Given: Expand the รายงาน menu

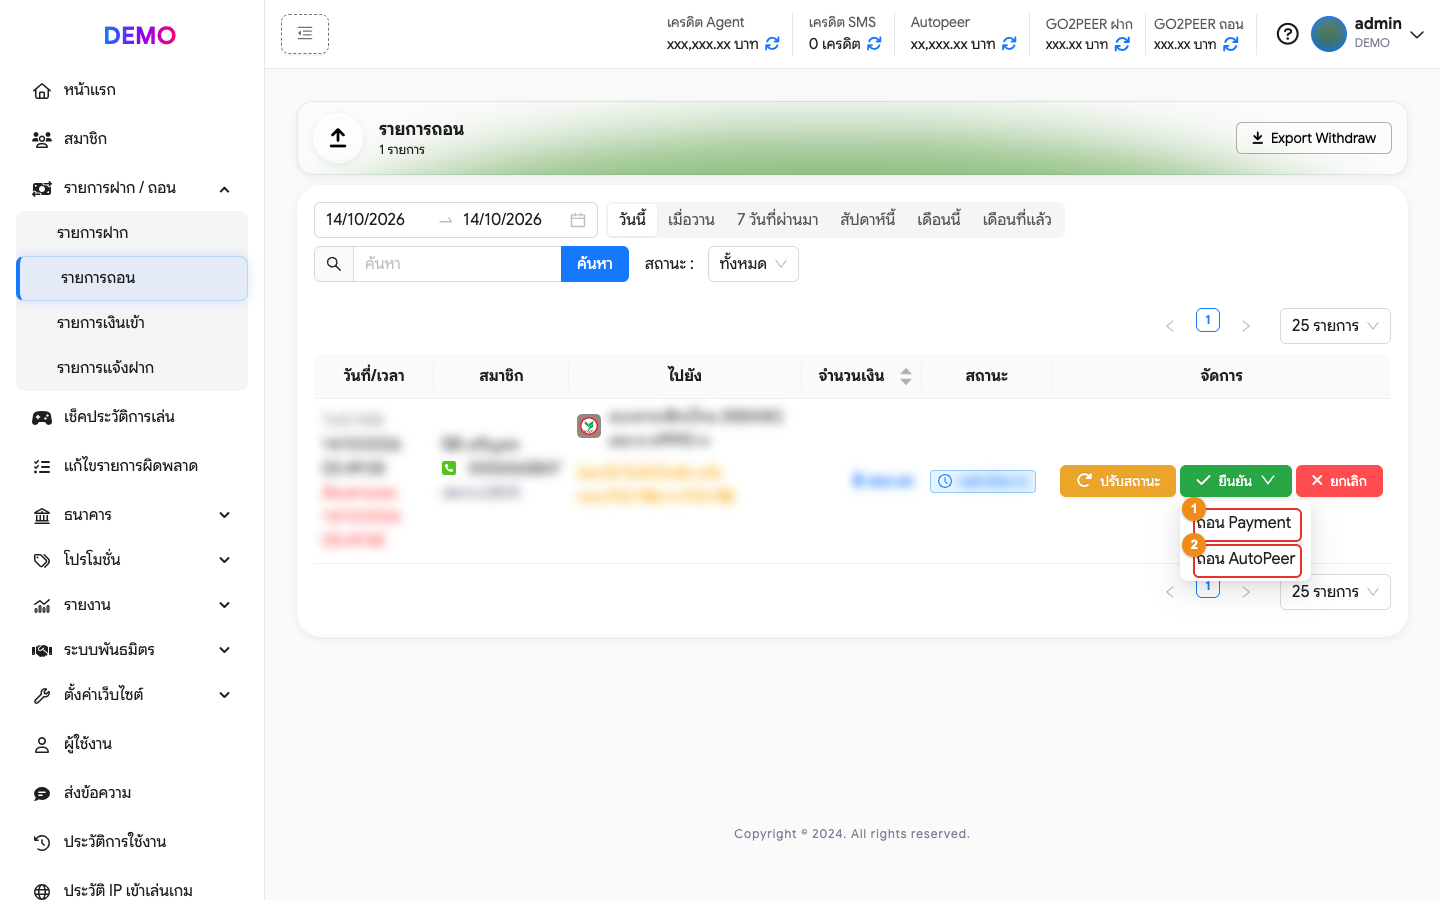Looking at the screenshot, I should [x=132, y=605].
